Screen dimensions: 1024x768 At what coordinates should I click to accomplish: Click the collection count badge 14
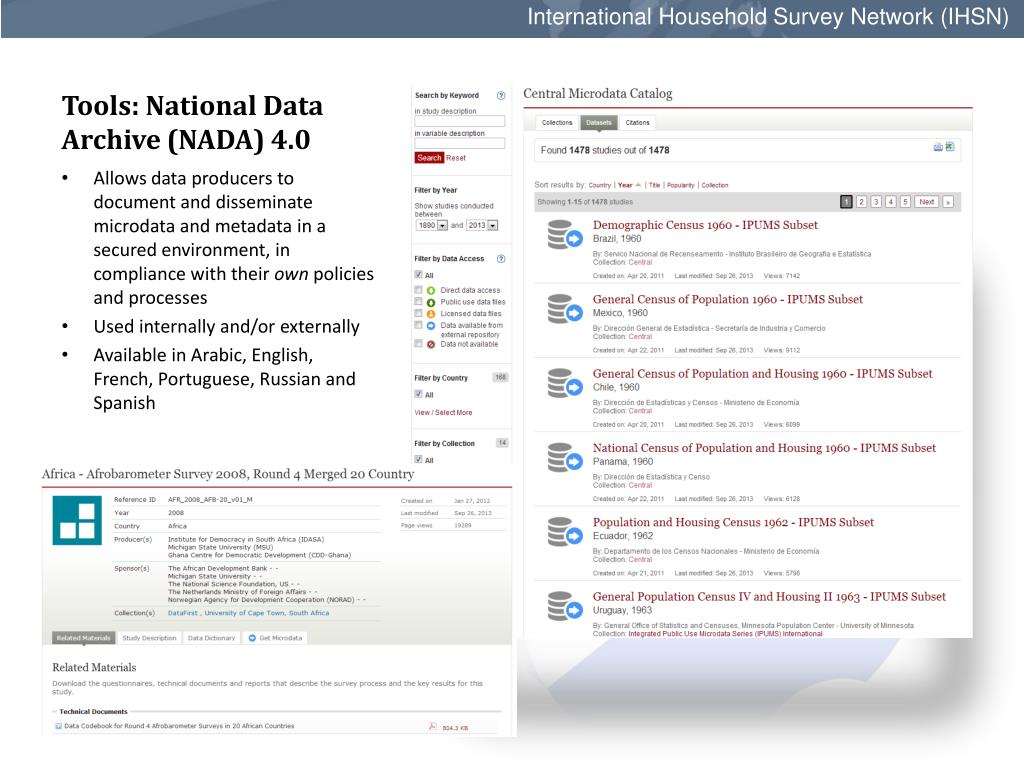point(502,443)
